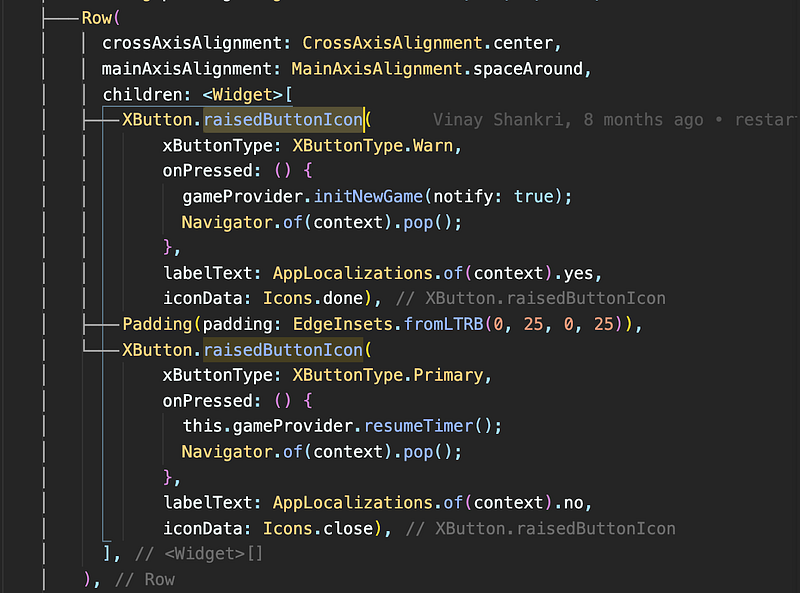
Task: Click the this.gameProvider reference
Action: (x=267, y=426)
